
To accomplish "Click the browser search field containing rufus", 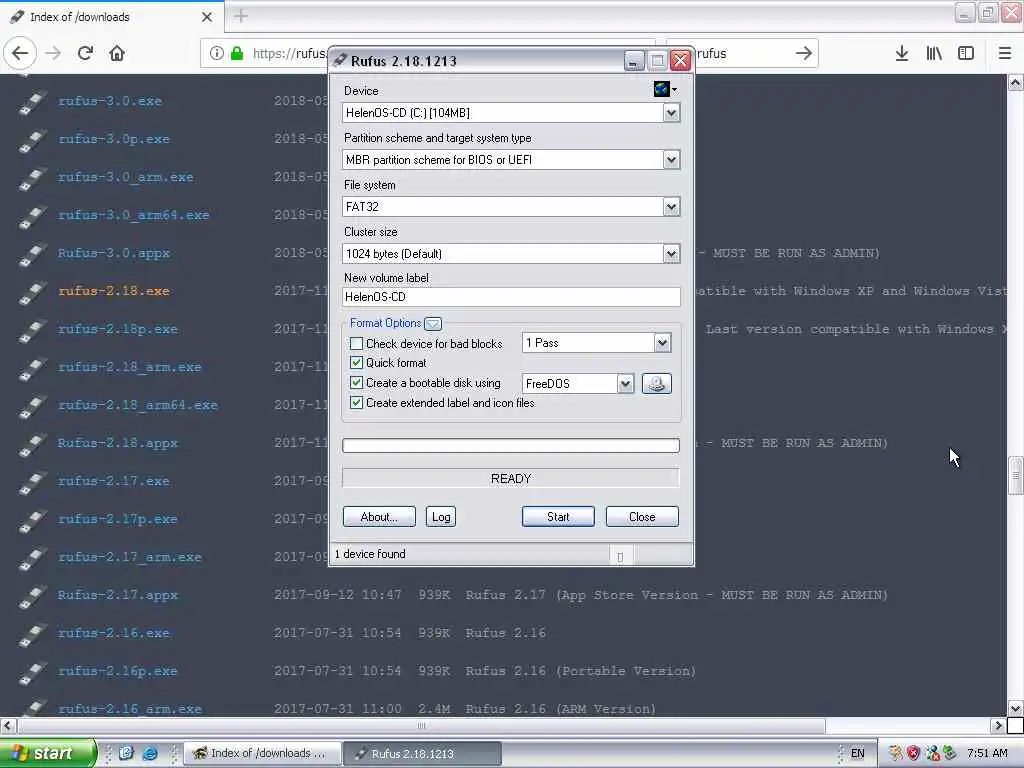I will [741, 53].
